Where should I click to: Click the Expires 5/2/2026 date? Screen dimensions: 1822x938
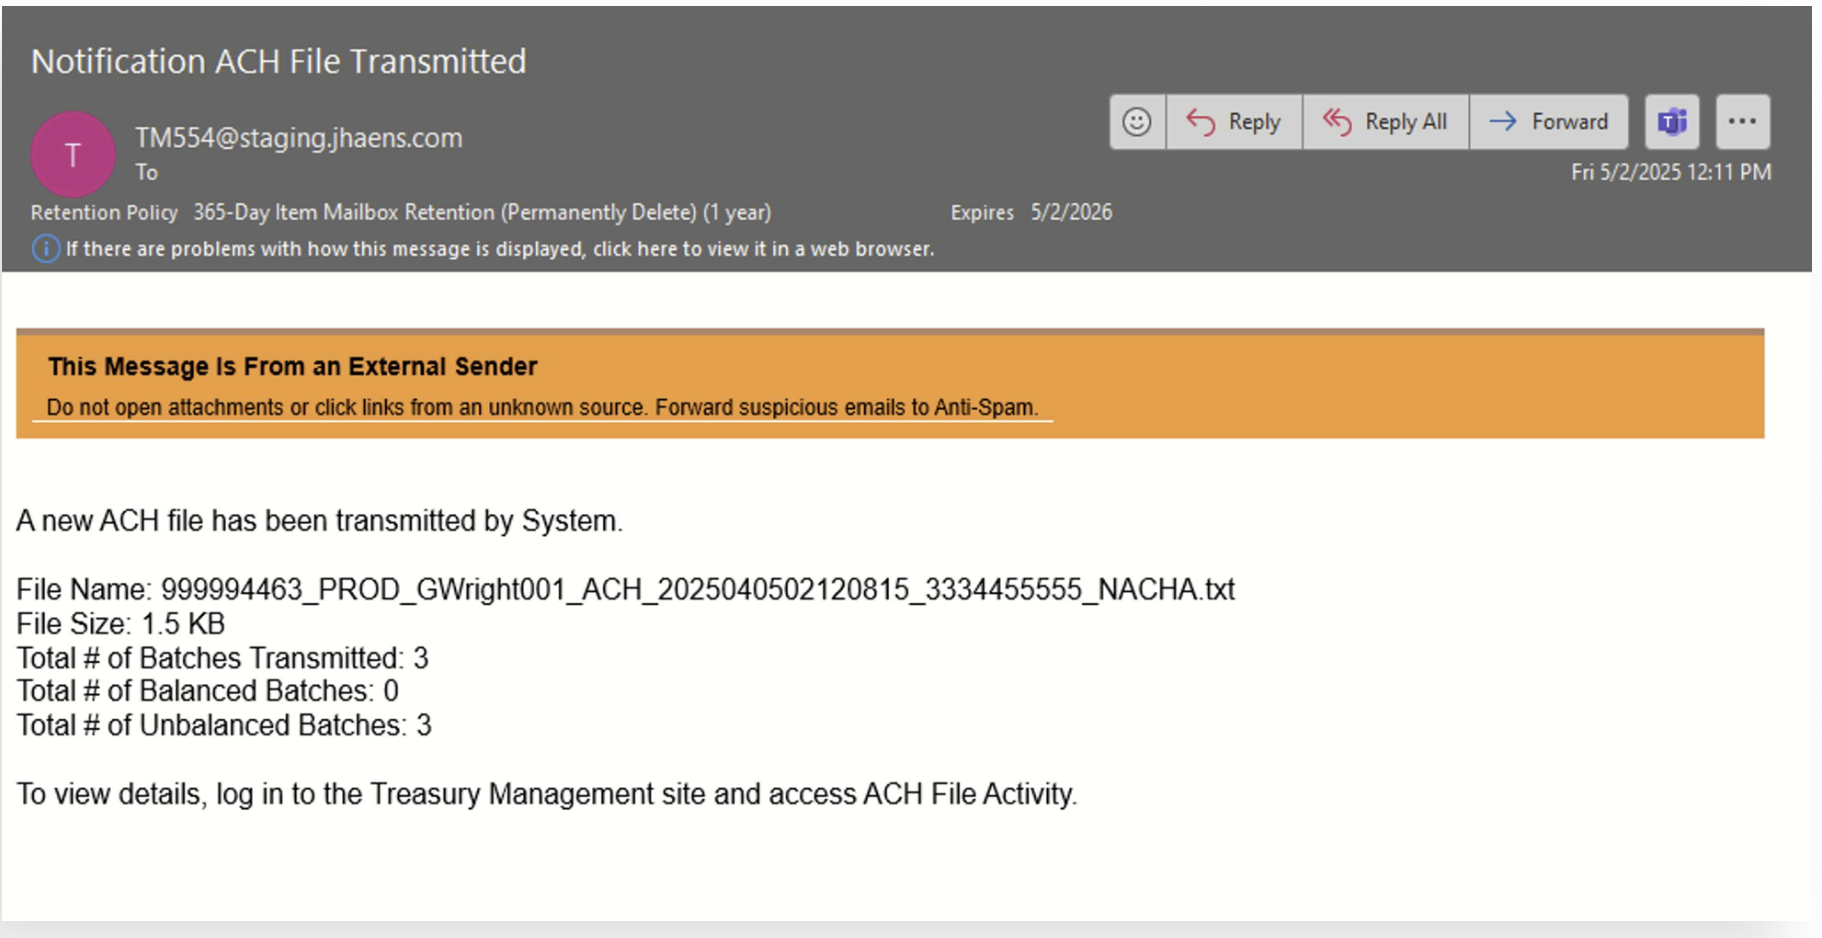1070,213
